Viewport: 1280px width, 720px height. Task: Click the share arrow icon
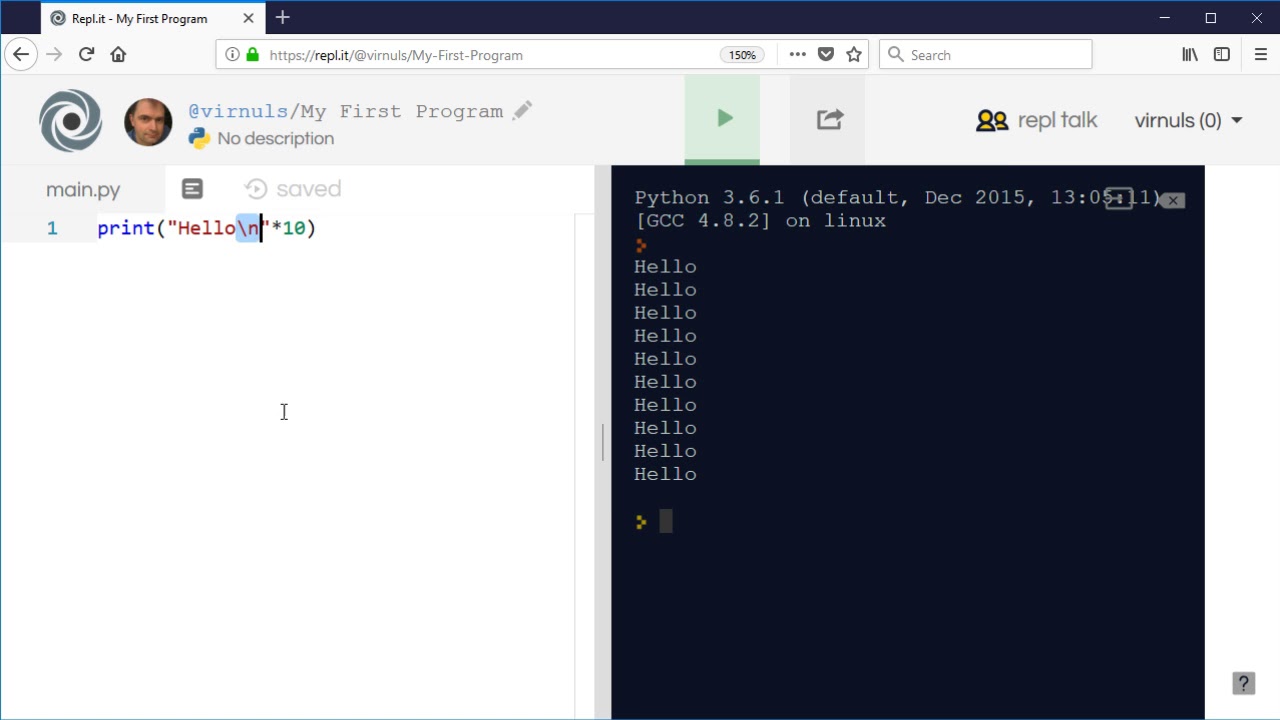click(829, 119)
